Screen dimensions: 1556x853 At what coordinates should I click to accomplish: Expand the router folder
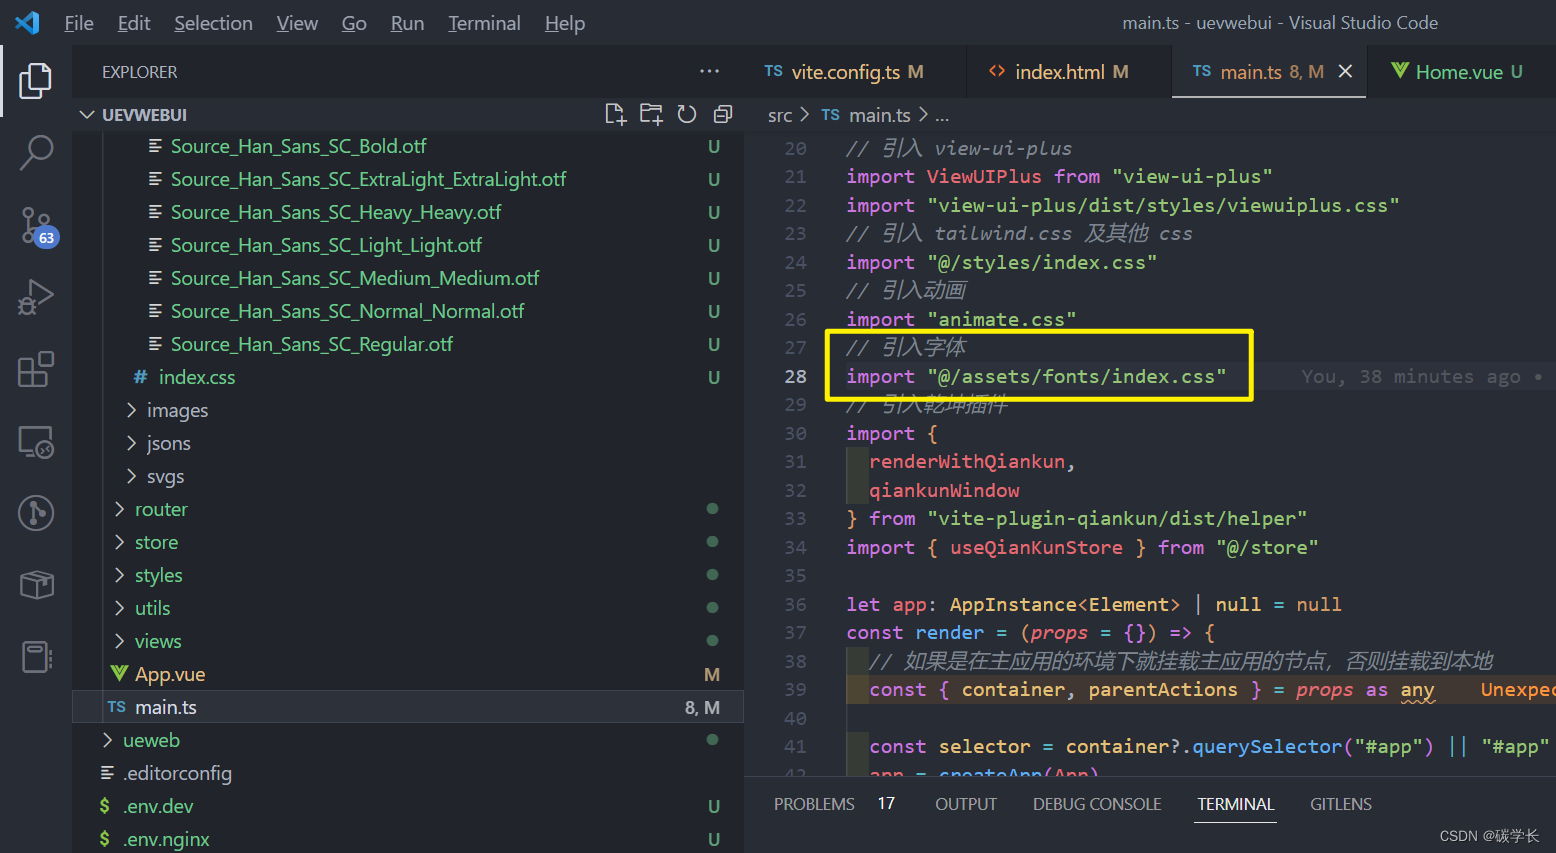click(119, 509)
